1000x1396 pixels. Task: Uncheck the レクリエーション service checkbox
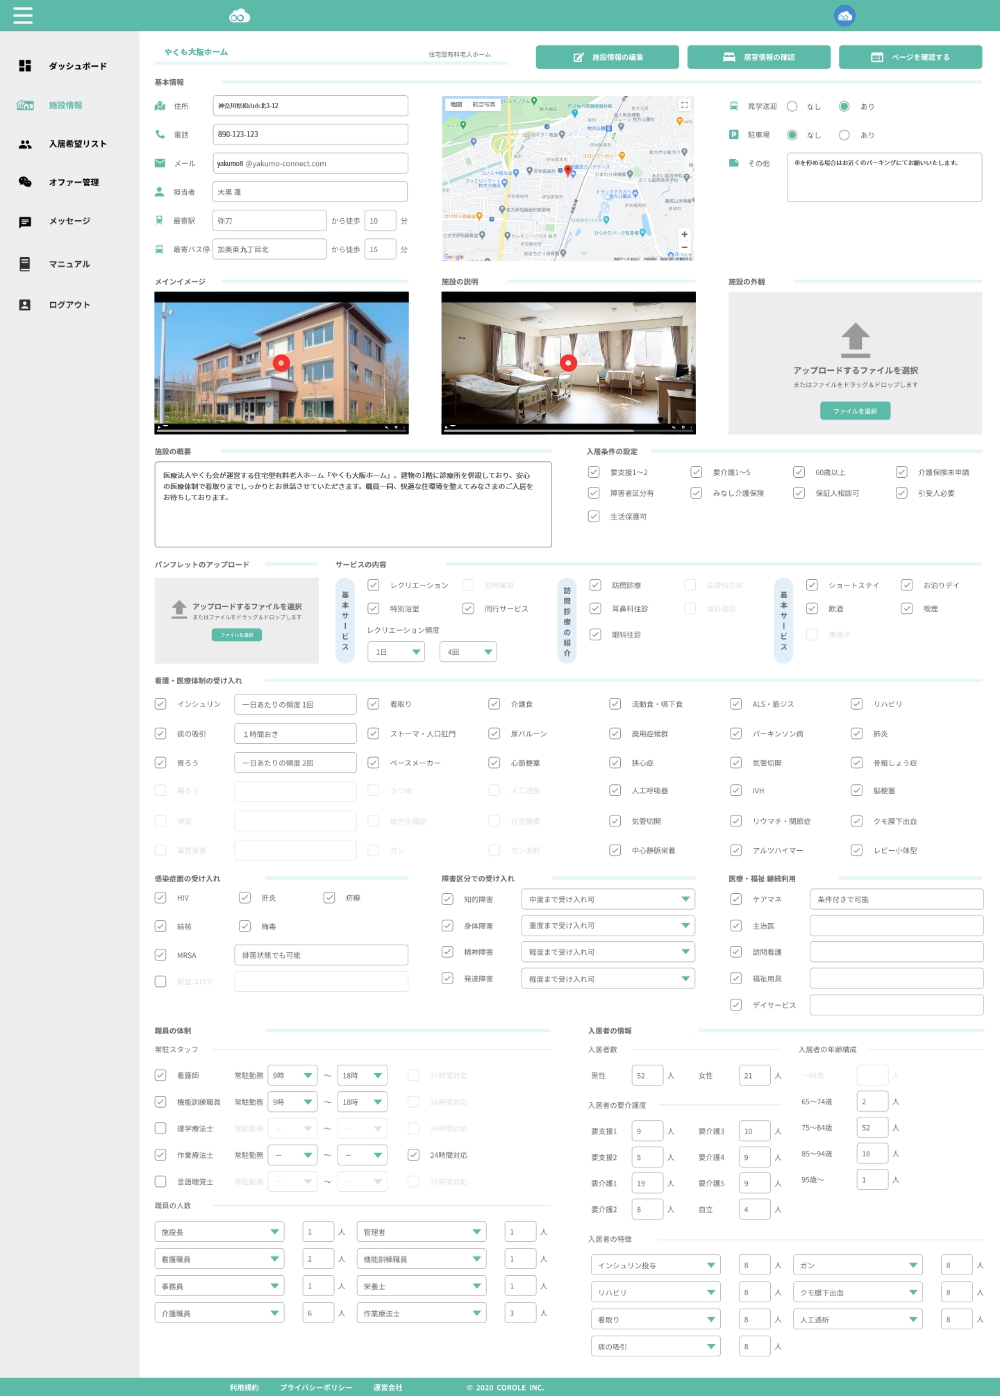tap(373, 585)
